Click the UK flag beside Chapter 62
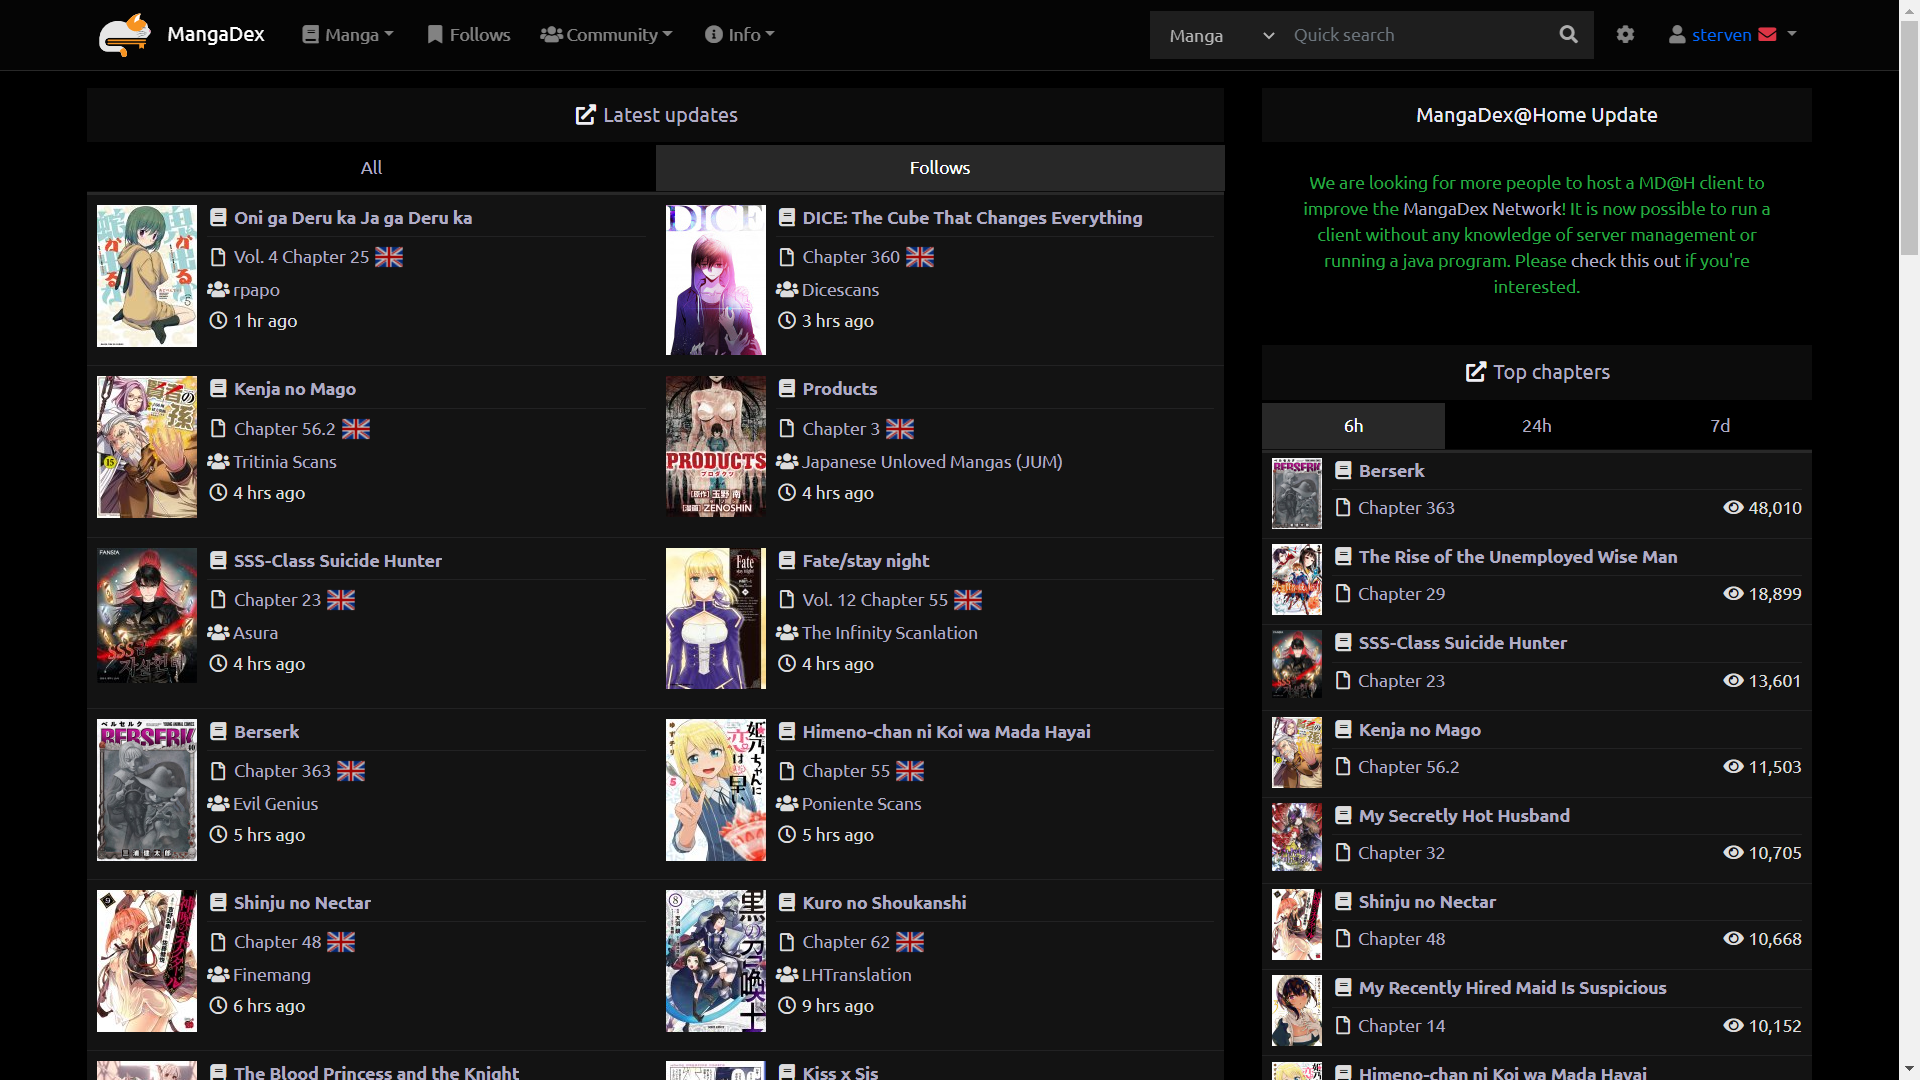 [910, 942]
